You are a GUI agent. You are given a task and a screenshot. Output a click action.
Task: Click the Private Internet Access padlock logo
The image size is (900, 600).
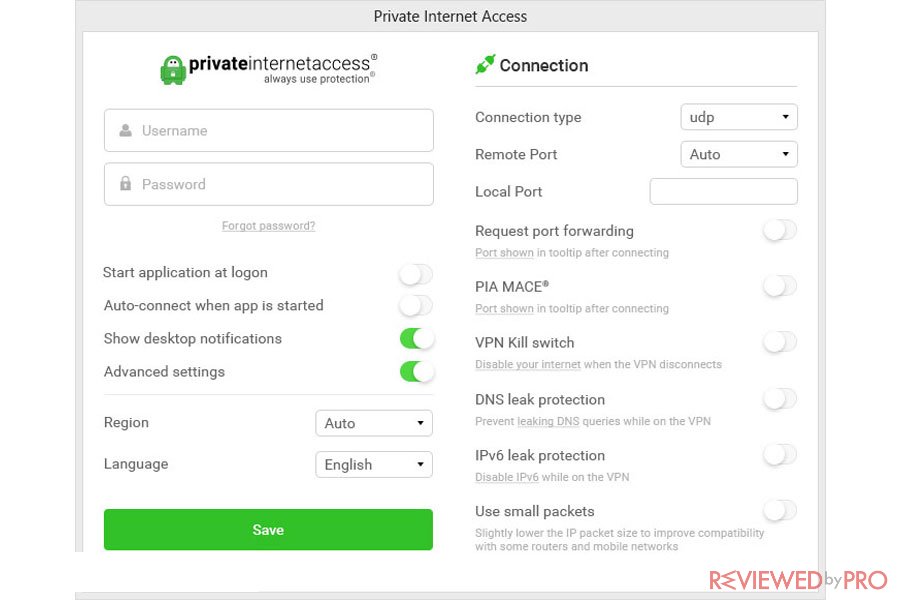[173, 70]
